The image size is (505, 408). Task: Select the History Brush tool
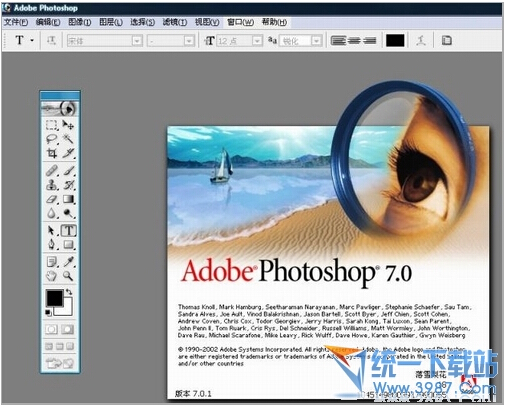point(68,185)
